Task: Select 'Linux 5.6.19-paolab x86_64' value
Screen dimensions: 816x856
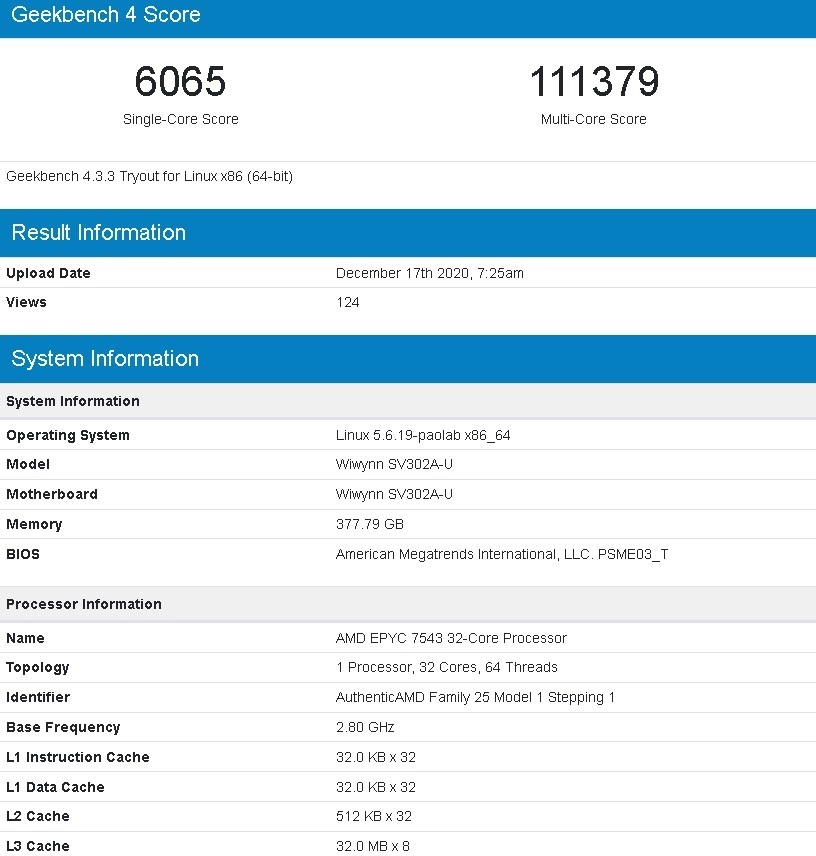Action: point(423,435)
